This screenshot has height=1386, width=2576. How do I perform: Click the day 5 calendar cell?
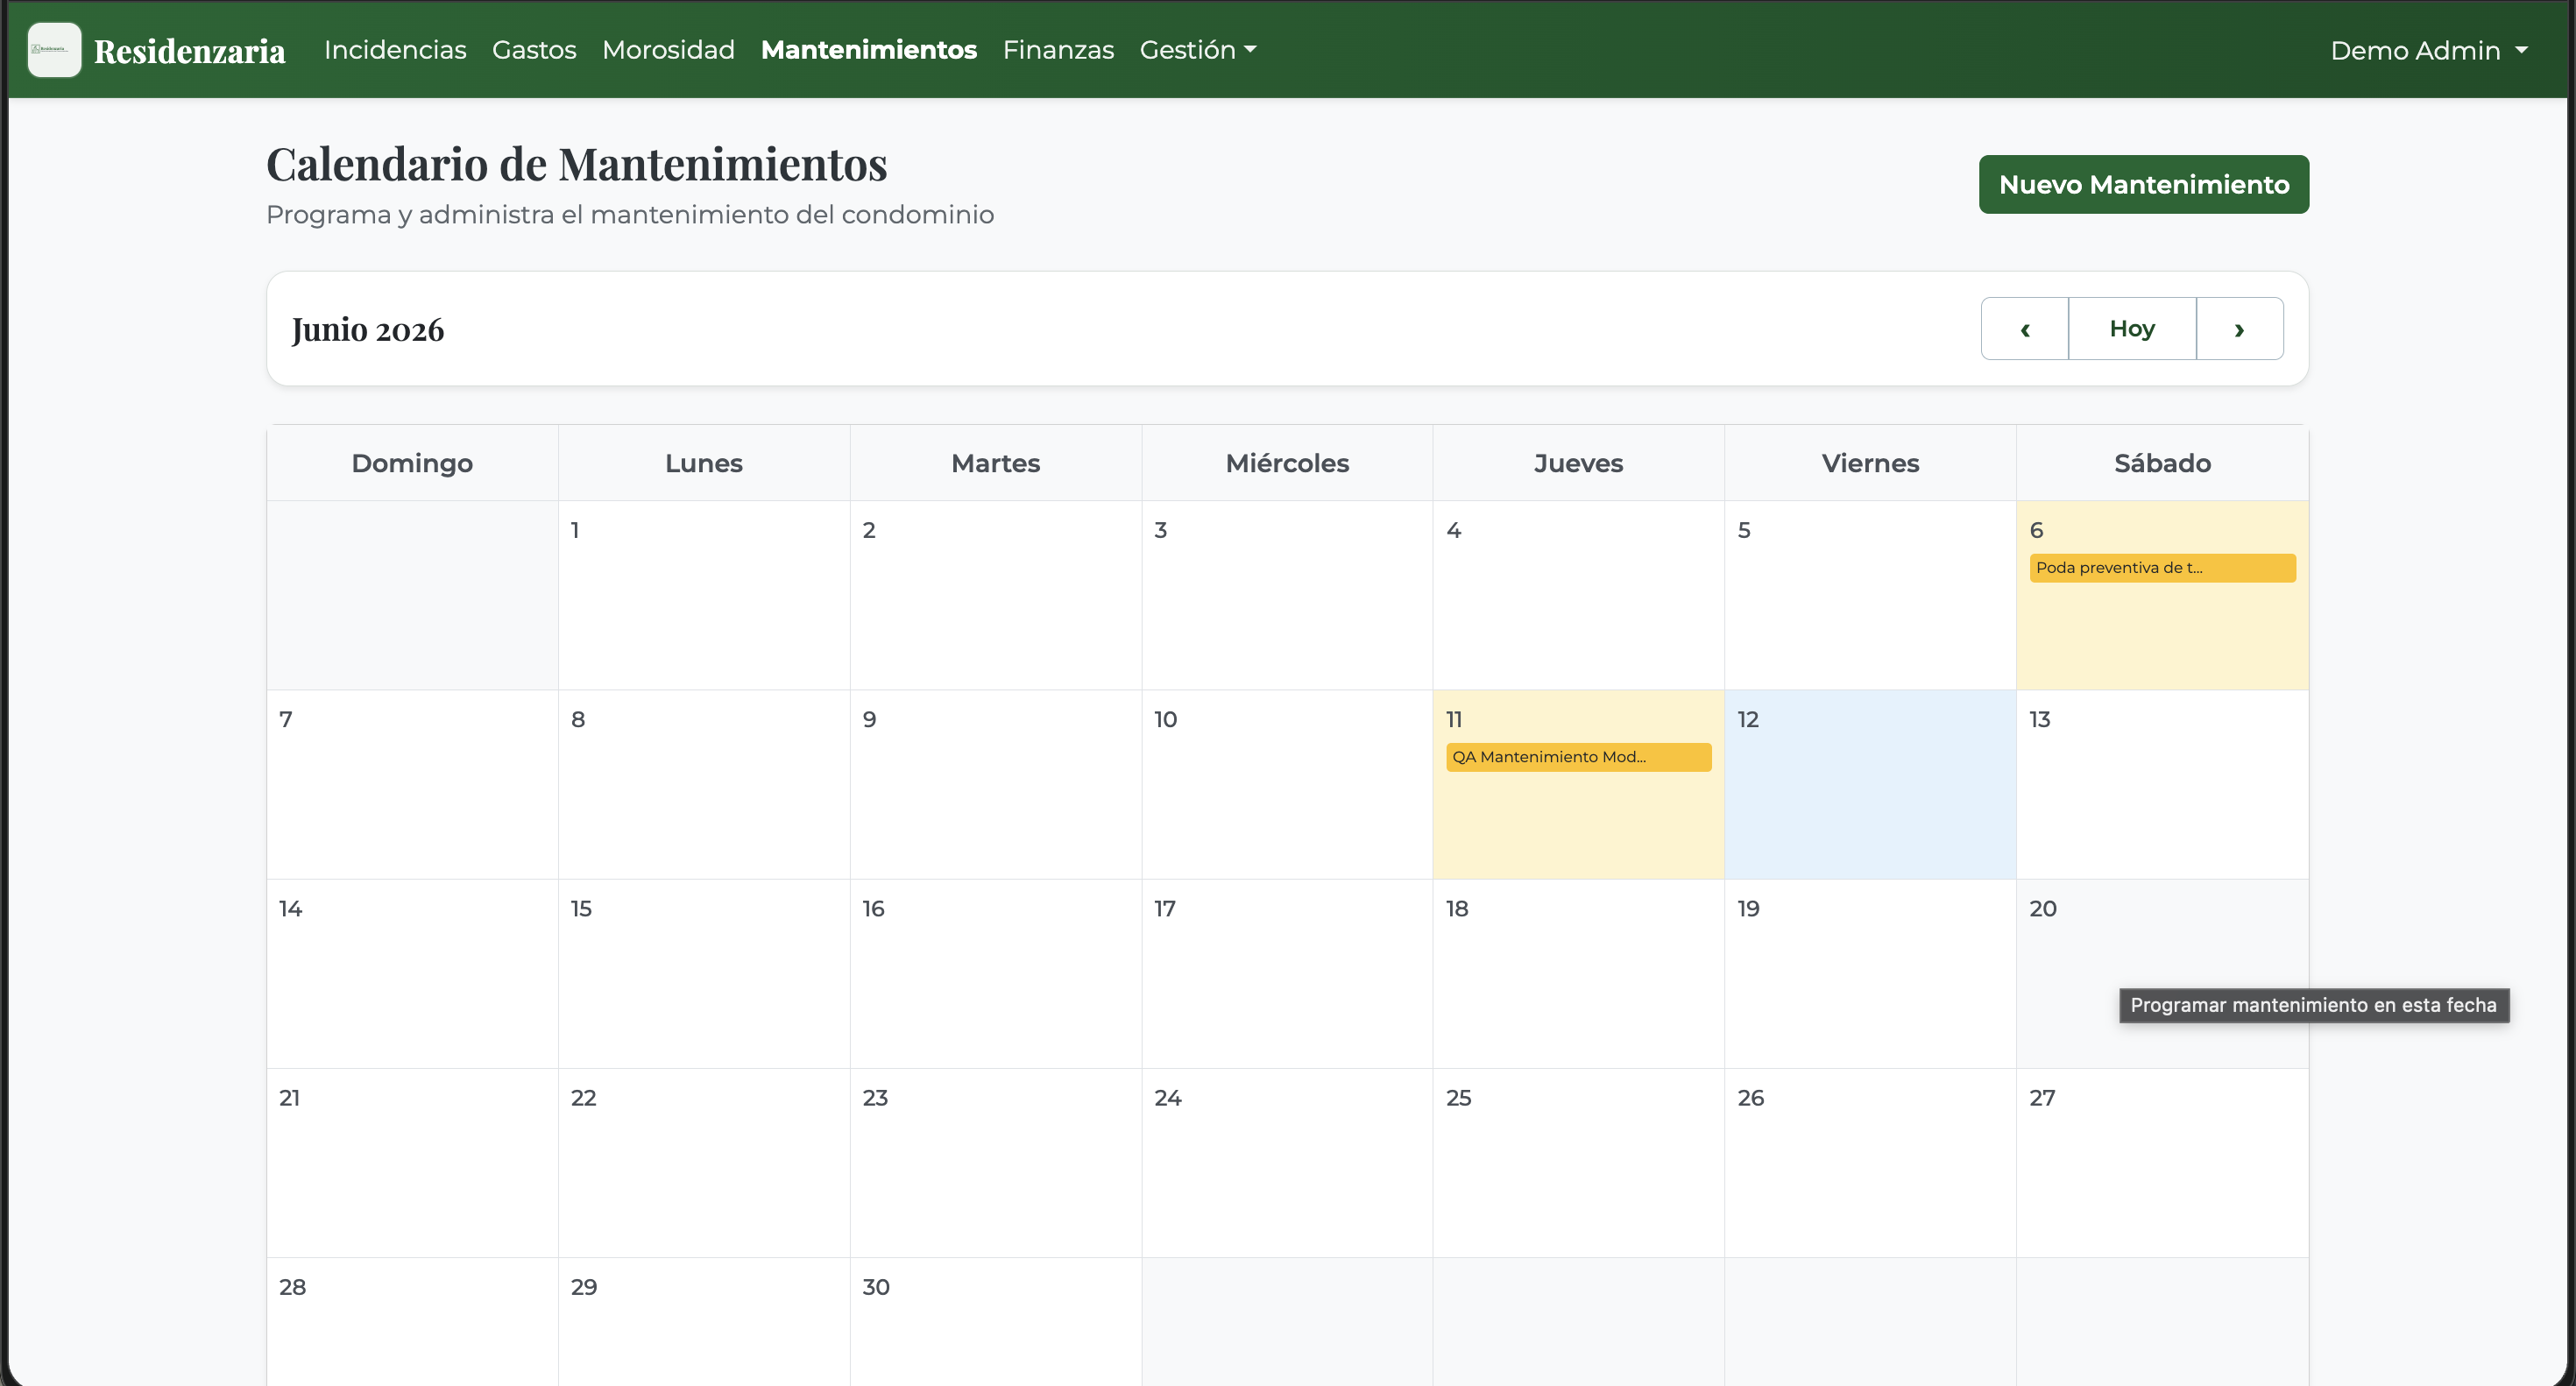(x=1870, y=595)
